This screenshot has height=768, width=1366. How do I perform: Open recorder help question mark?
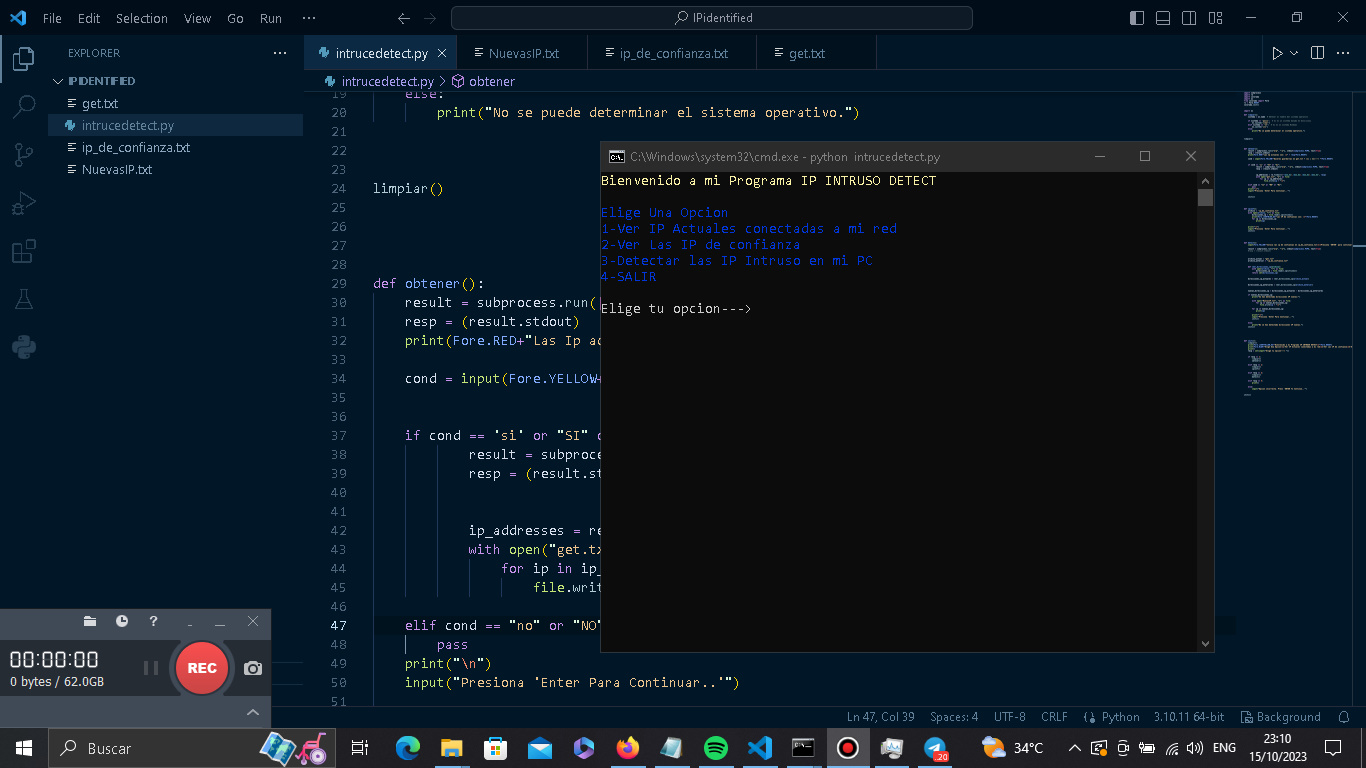pyautogui.click(x=153, y=621)
